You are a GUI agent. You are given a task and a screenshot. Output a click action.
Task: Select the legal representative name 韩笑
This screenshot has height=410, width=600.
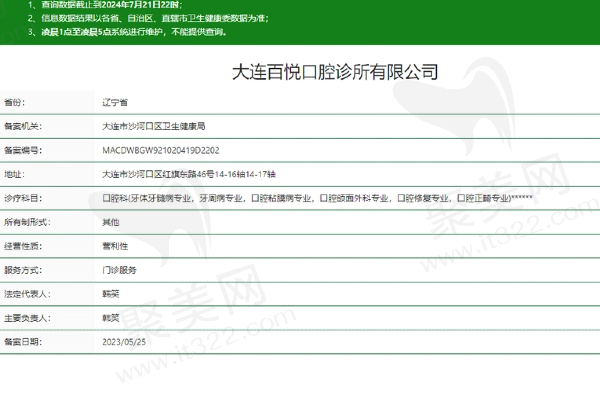(111, 294)
